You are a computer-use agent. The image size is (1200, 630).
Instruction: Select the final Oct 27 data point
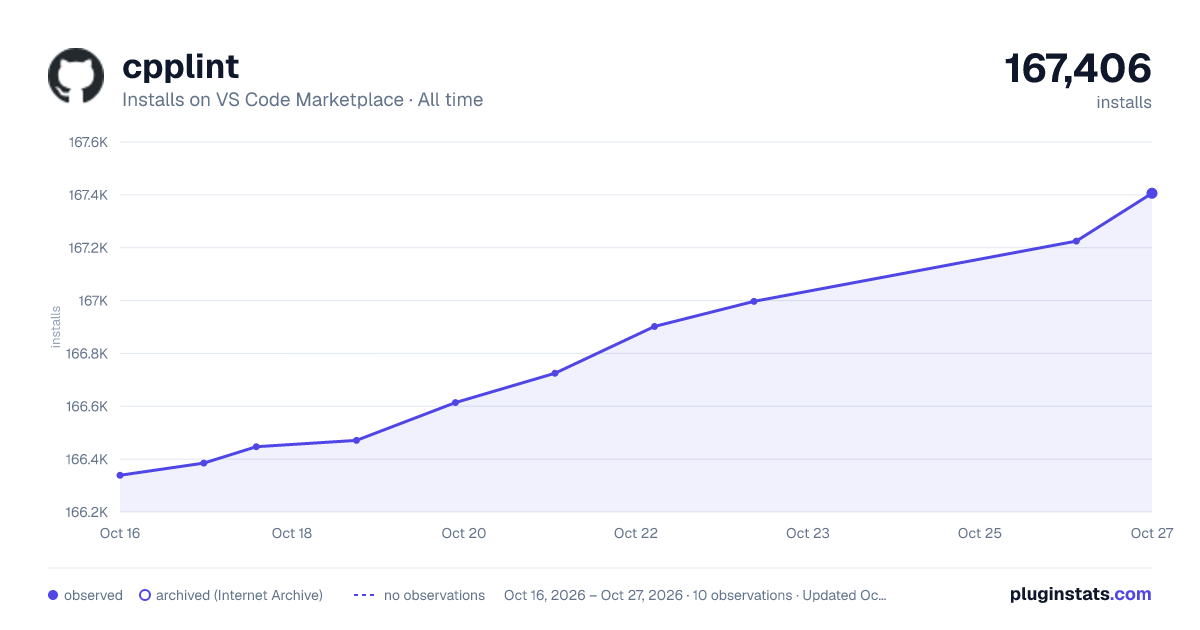point(1152,193)
